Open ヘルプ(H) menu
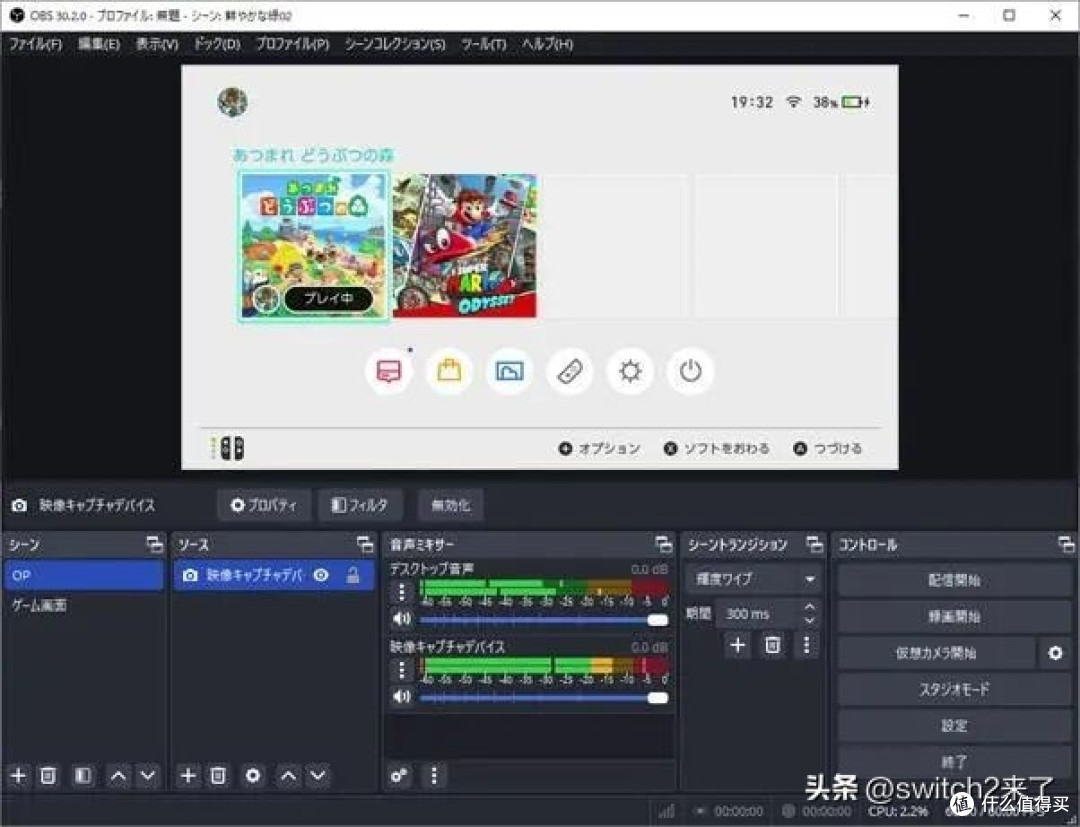 point(548,44)
